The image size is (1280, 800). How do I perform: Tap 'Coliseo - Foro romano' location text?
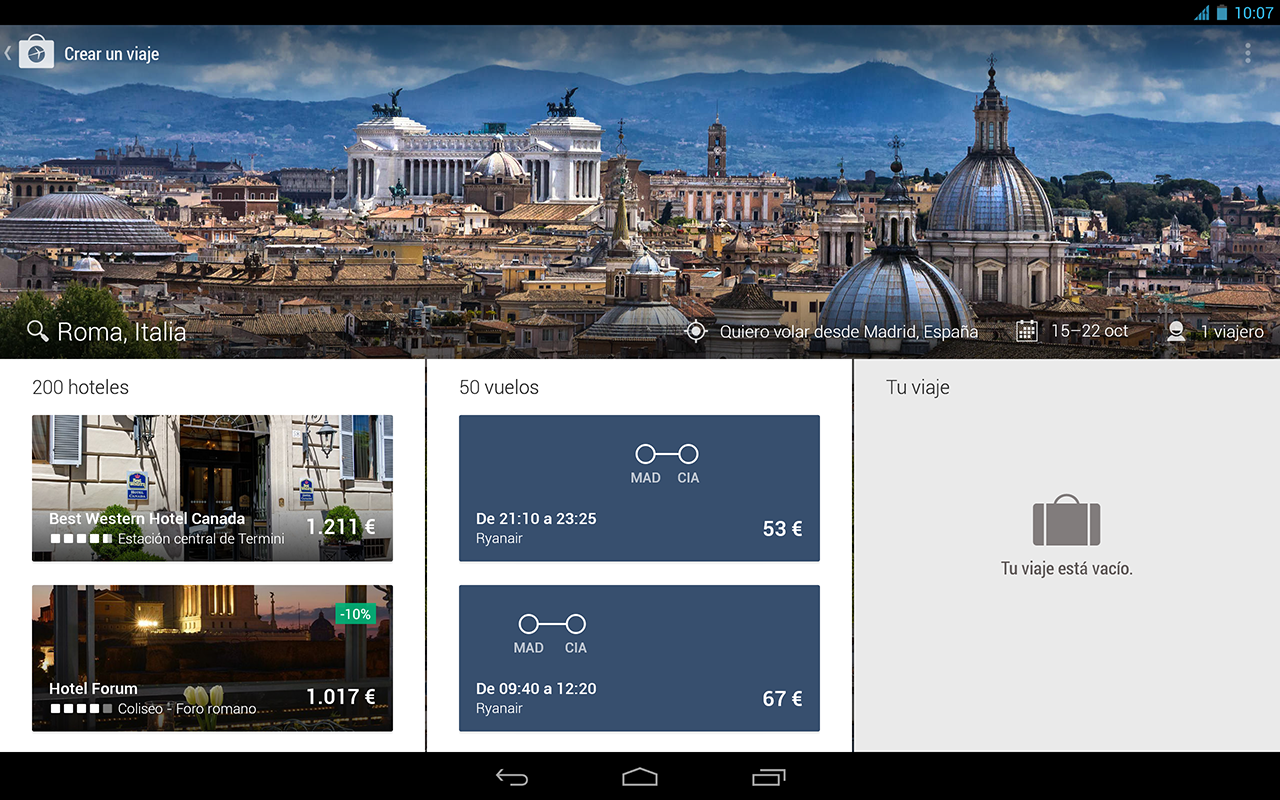tap(187, 709)
